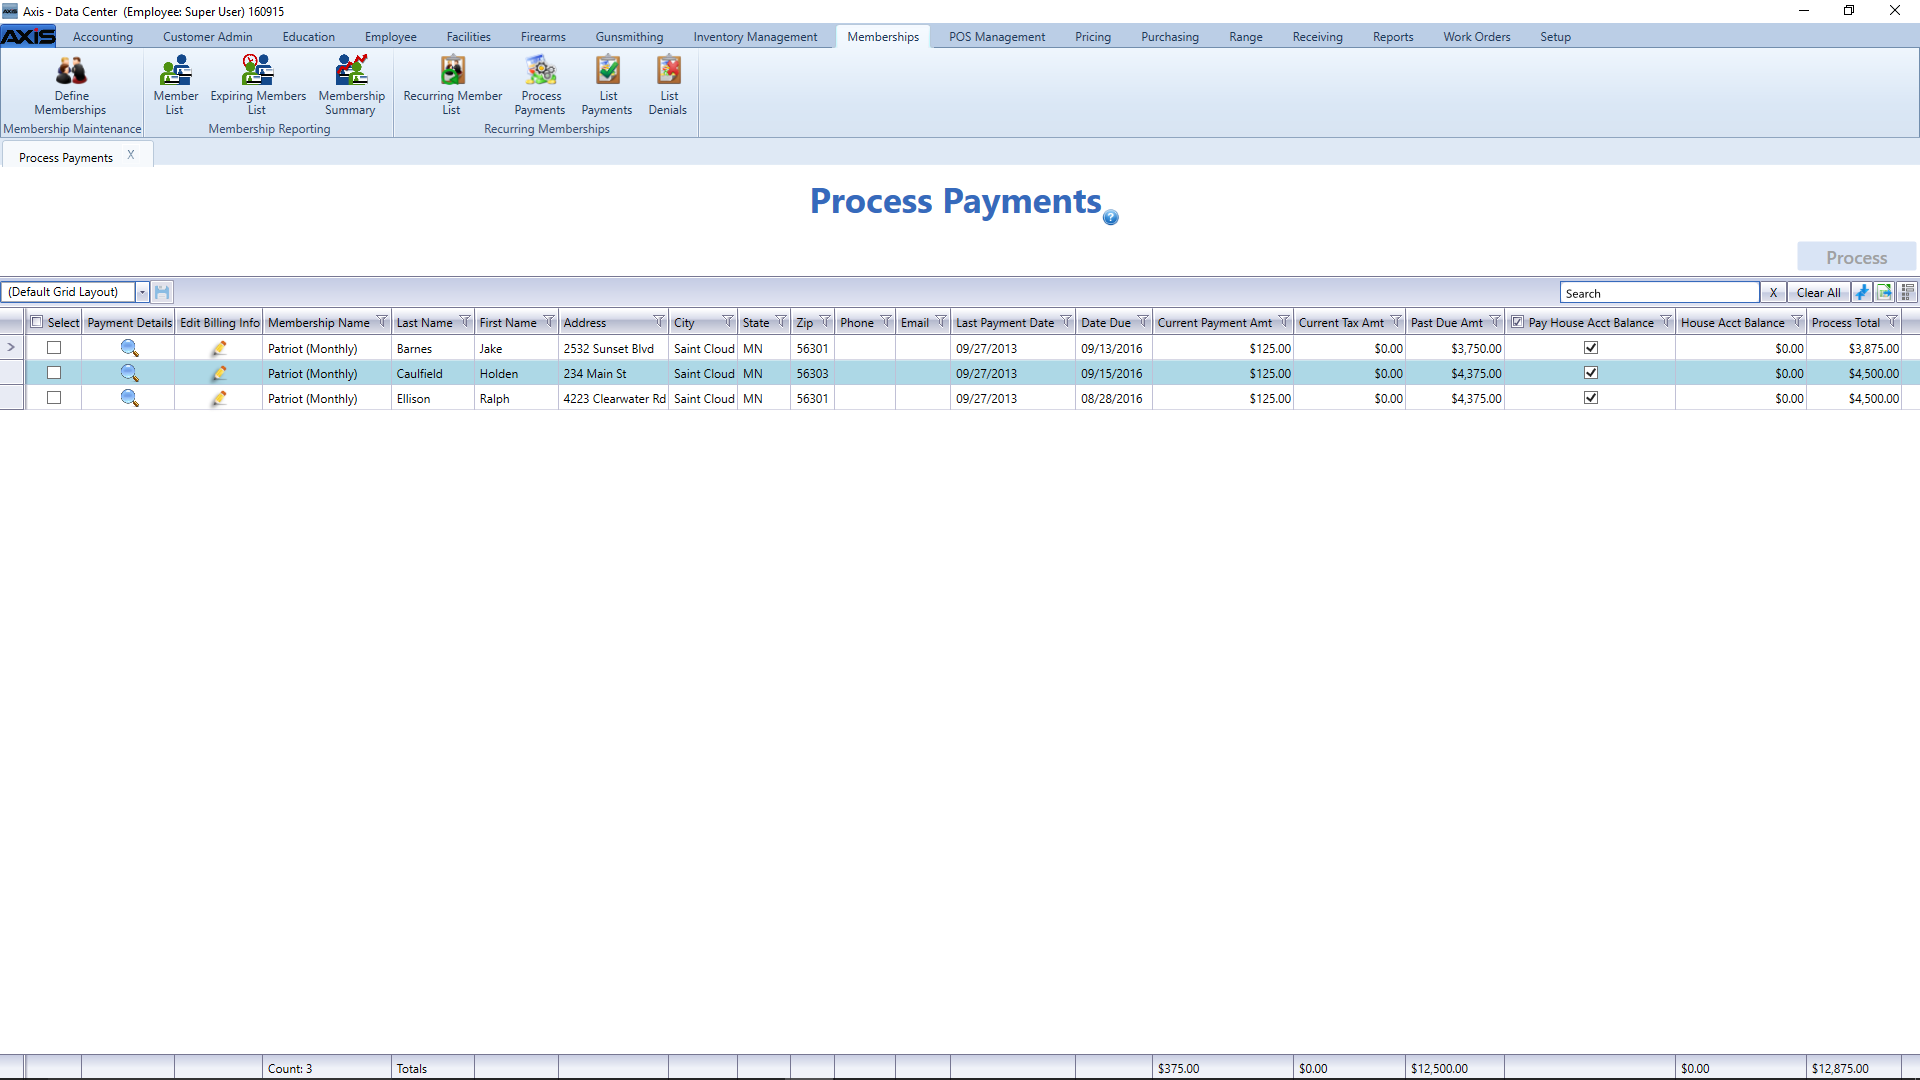The image size is (1920, 1080).
Task: Toggle the Select all header checkbox
Action: (37, 322)
